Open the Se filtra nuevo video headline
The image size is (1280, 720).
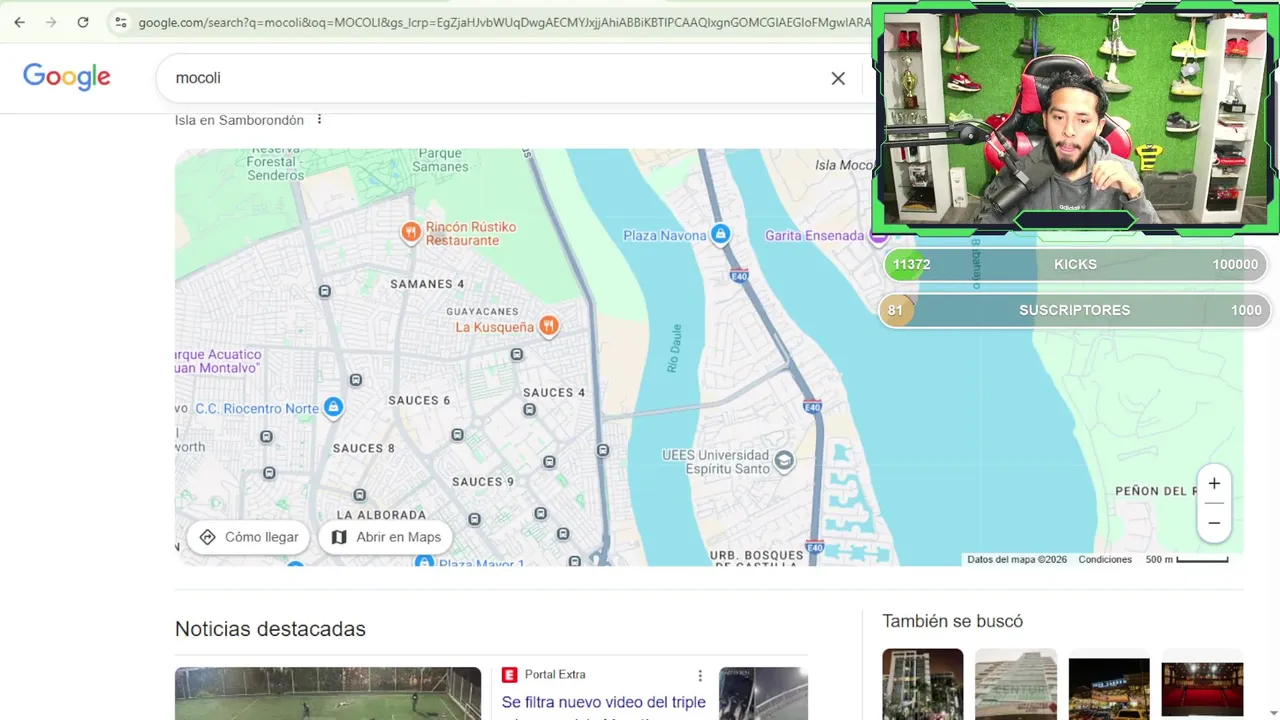(x=604, y=709)
